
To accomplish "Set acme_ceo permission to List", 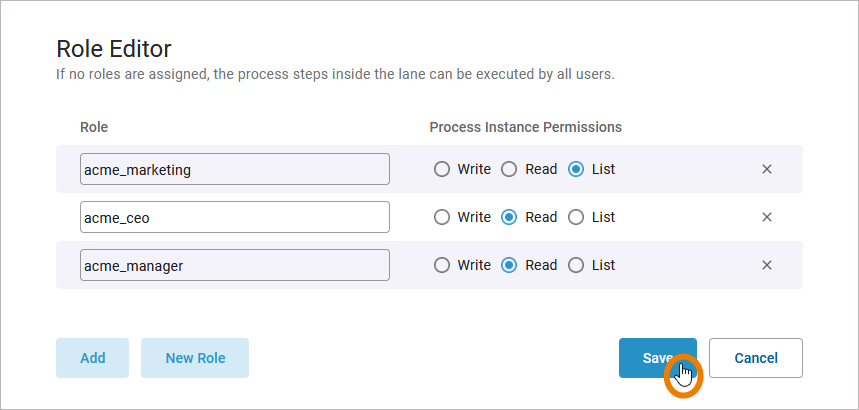I will (x=576, y=217).
